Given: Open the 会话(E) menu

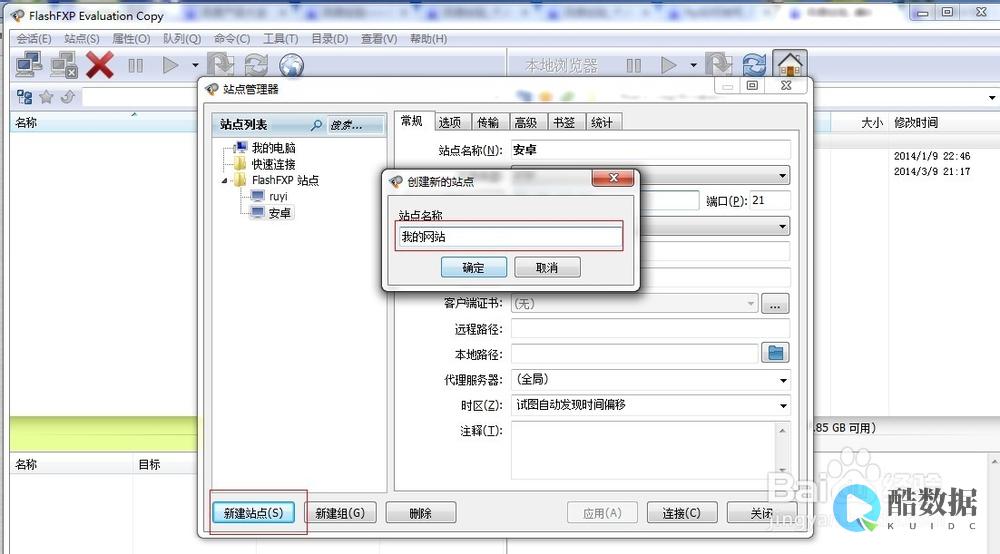Looking at the screenshot, I should (x=34, y=39).
